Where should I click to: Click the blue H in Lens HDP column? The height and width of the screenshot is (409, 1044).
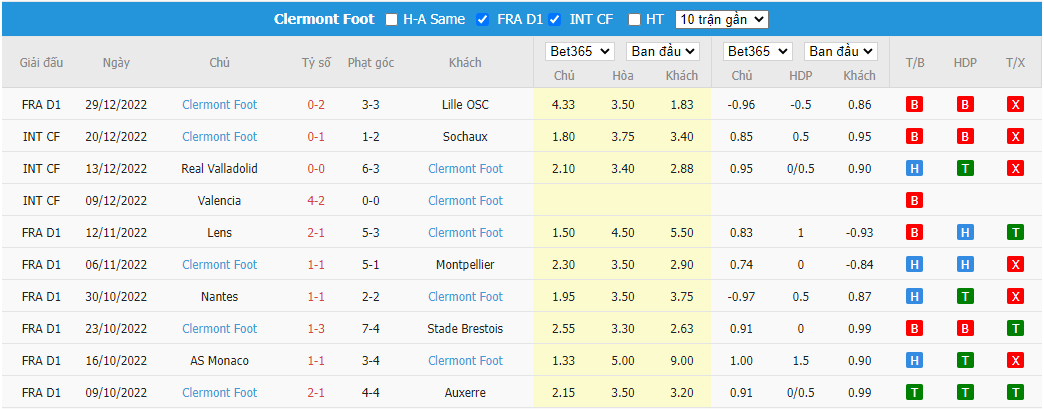click(965, 232)
